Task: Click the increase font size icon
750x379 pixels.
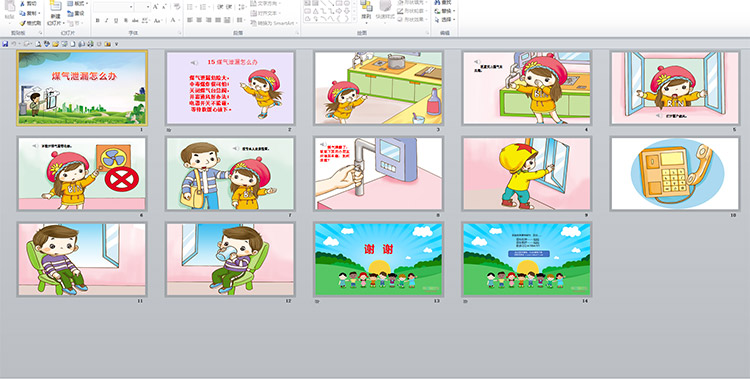Action: click(155, 7)
